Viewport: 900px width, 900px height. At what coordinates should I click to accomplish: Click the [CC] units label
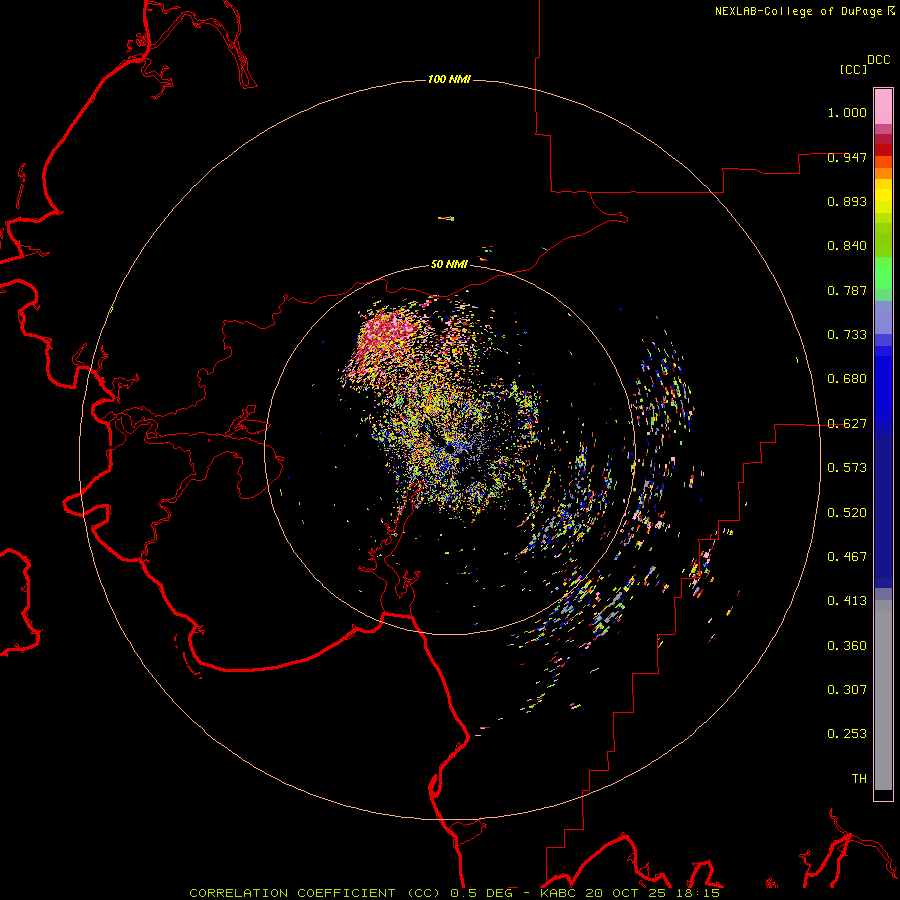(x=853, y=69)
